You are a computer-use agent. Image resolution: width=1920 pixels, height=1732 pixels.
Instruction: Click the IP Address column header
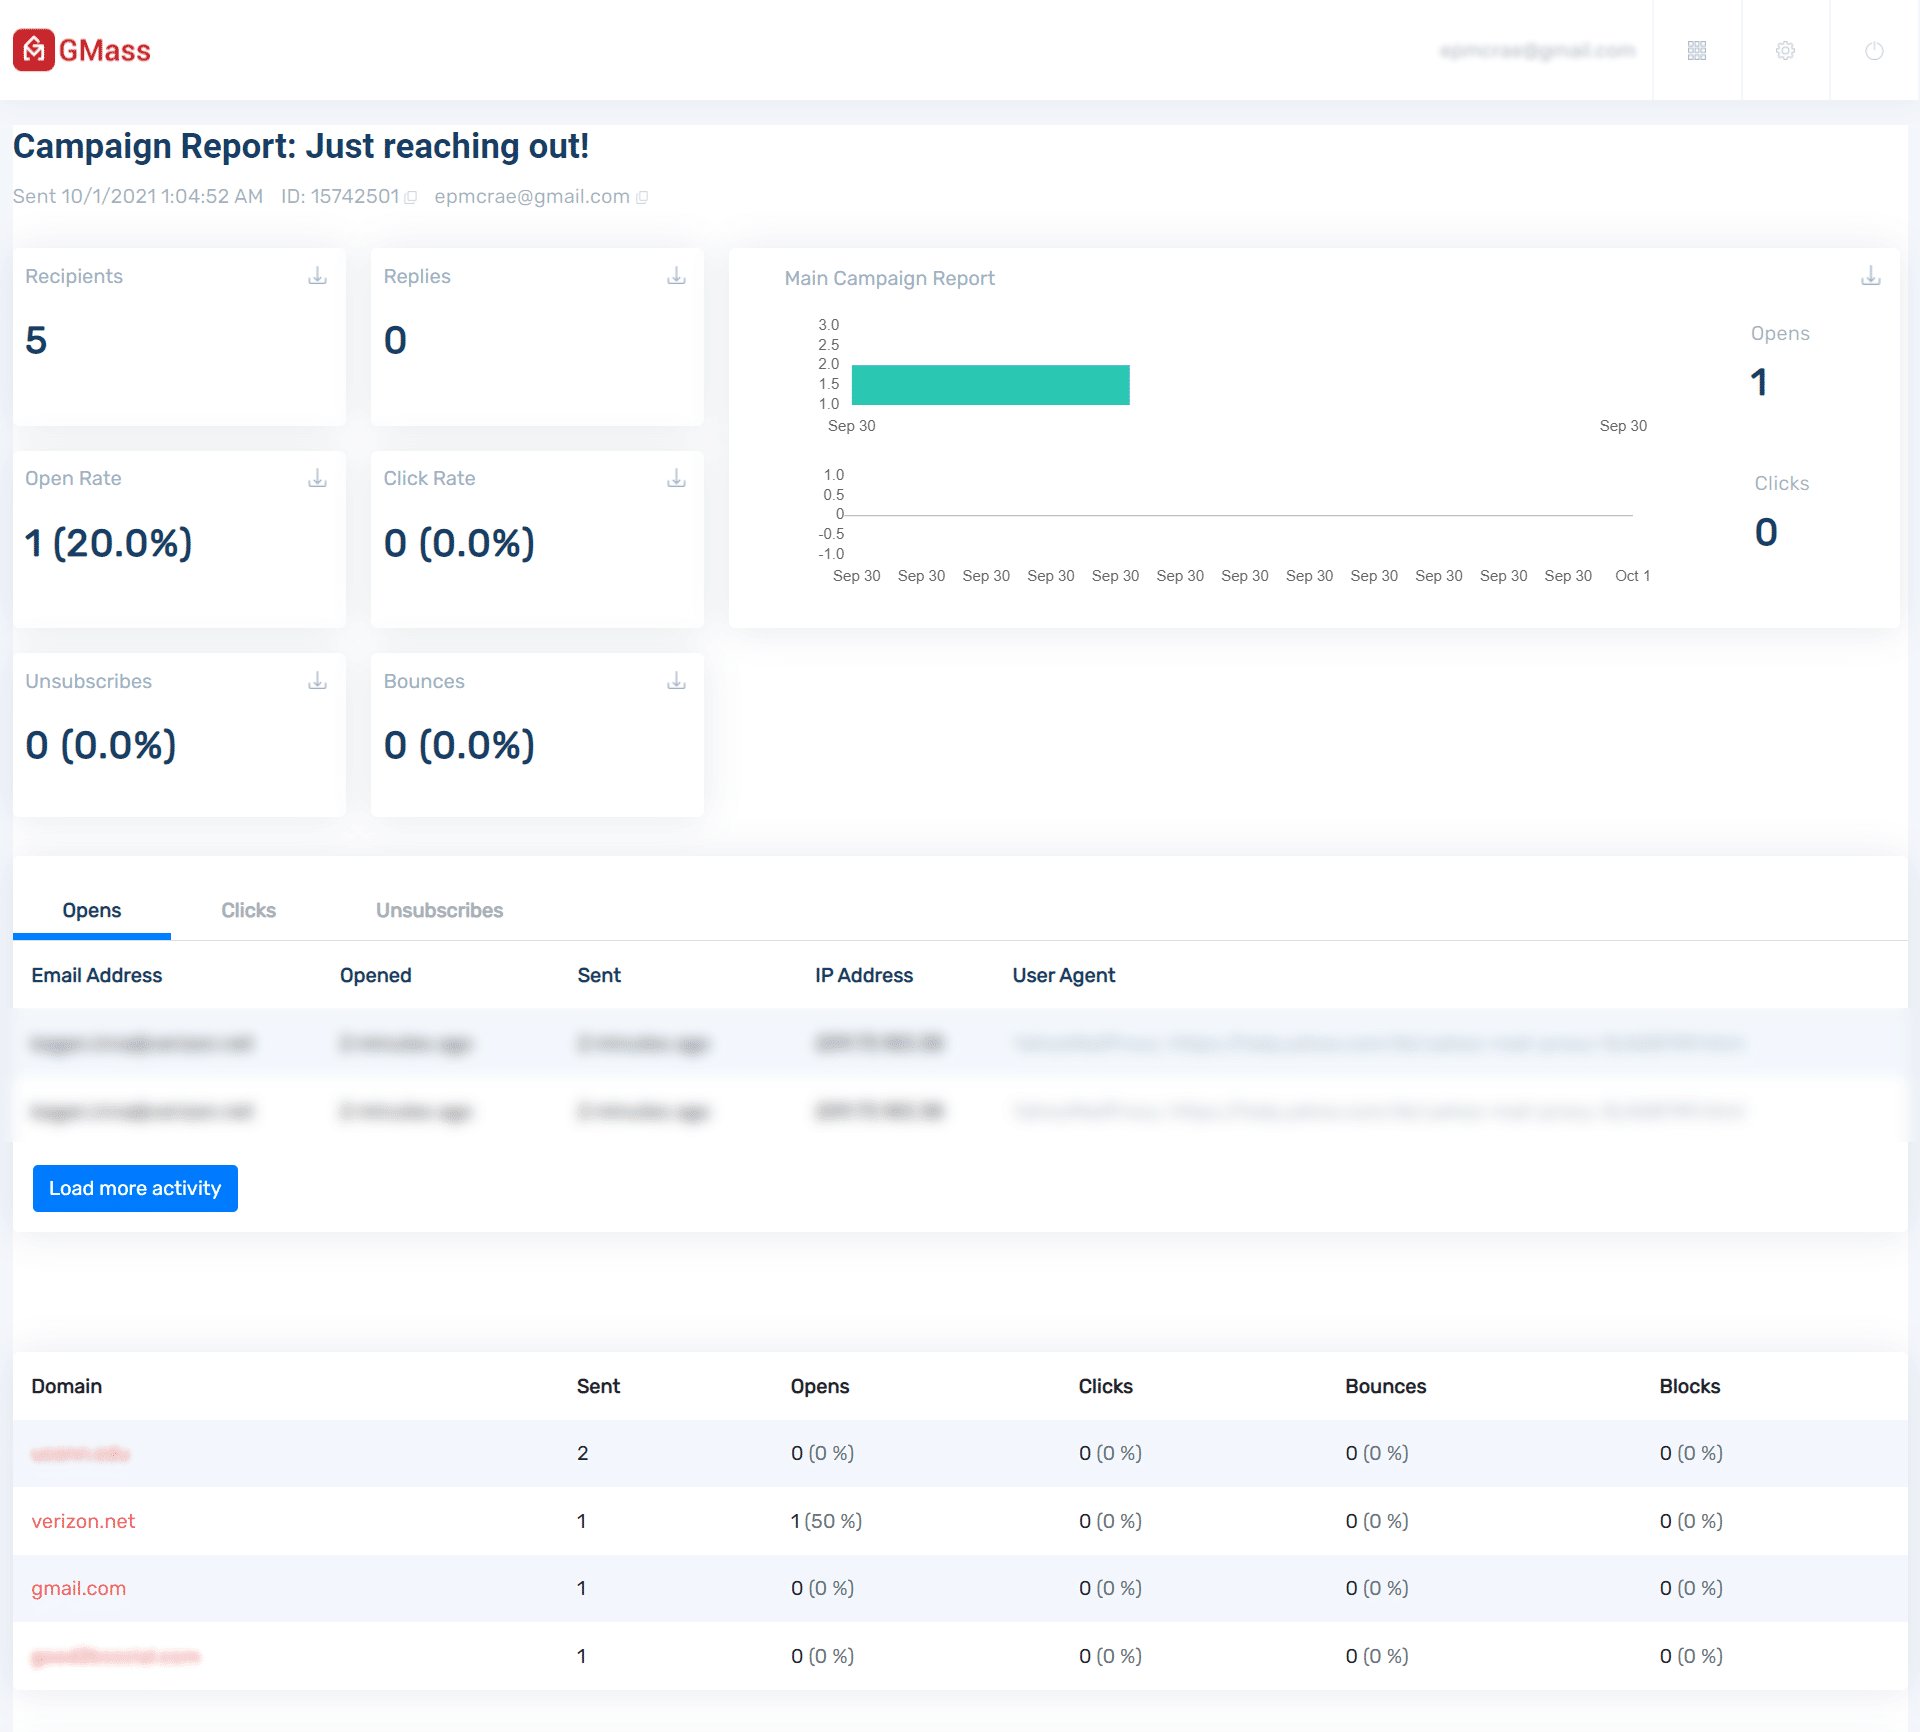click(x=864, y=975)
